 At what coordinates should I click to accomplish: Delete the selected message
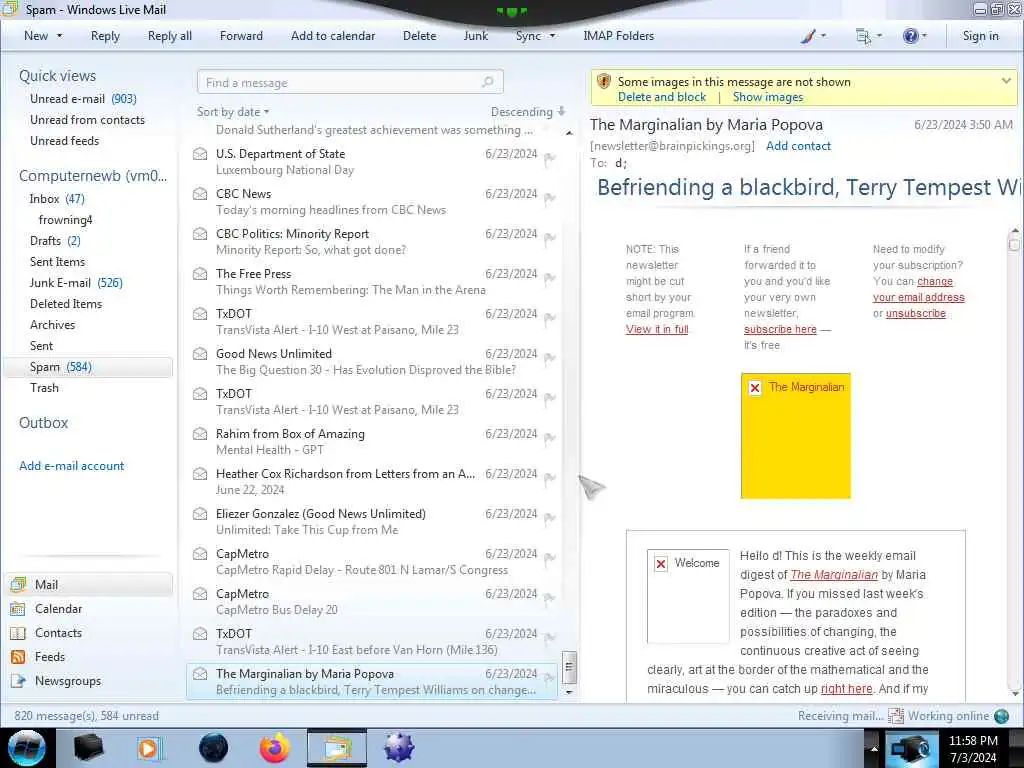[419, 36]
